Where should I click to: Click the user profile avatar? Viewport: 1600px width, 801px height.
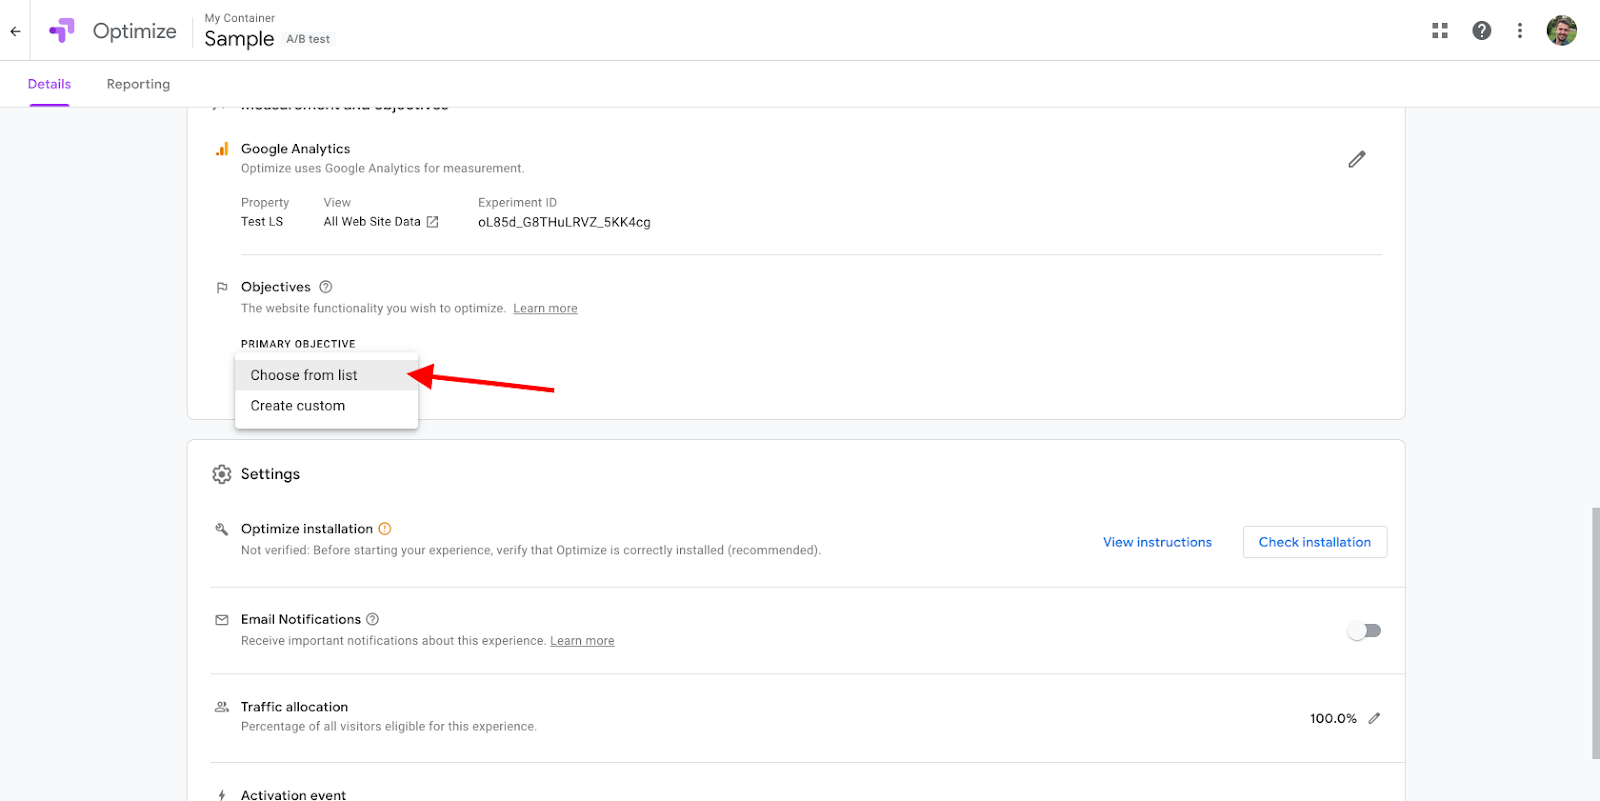pyautogui.click(x=1561, y=31)
